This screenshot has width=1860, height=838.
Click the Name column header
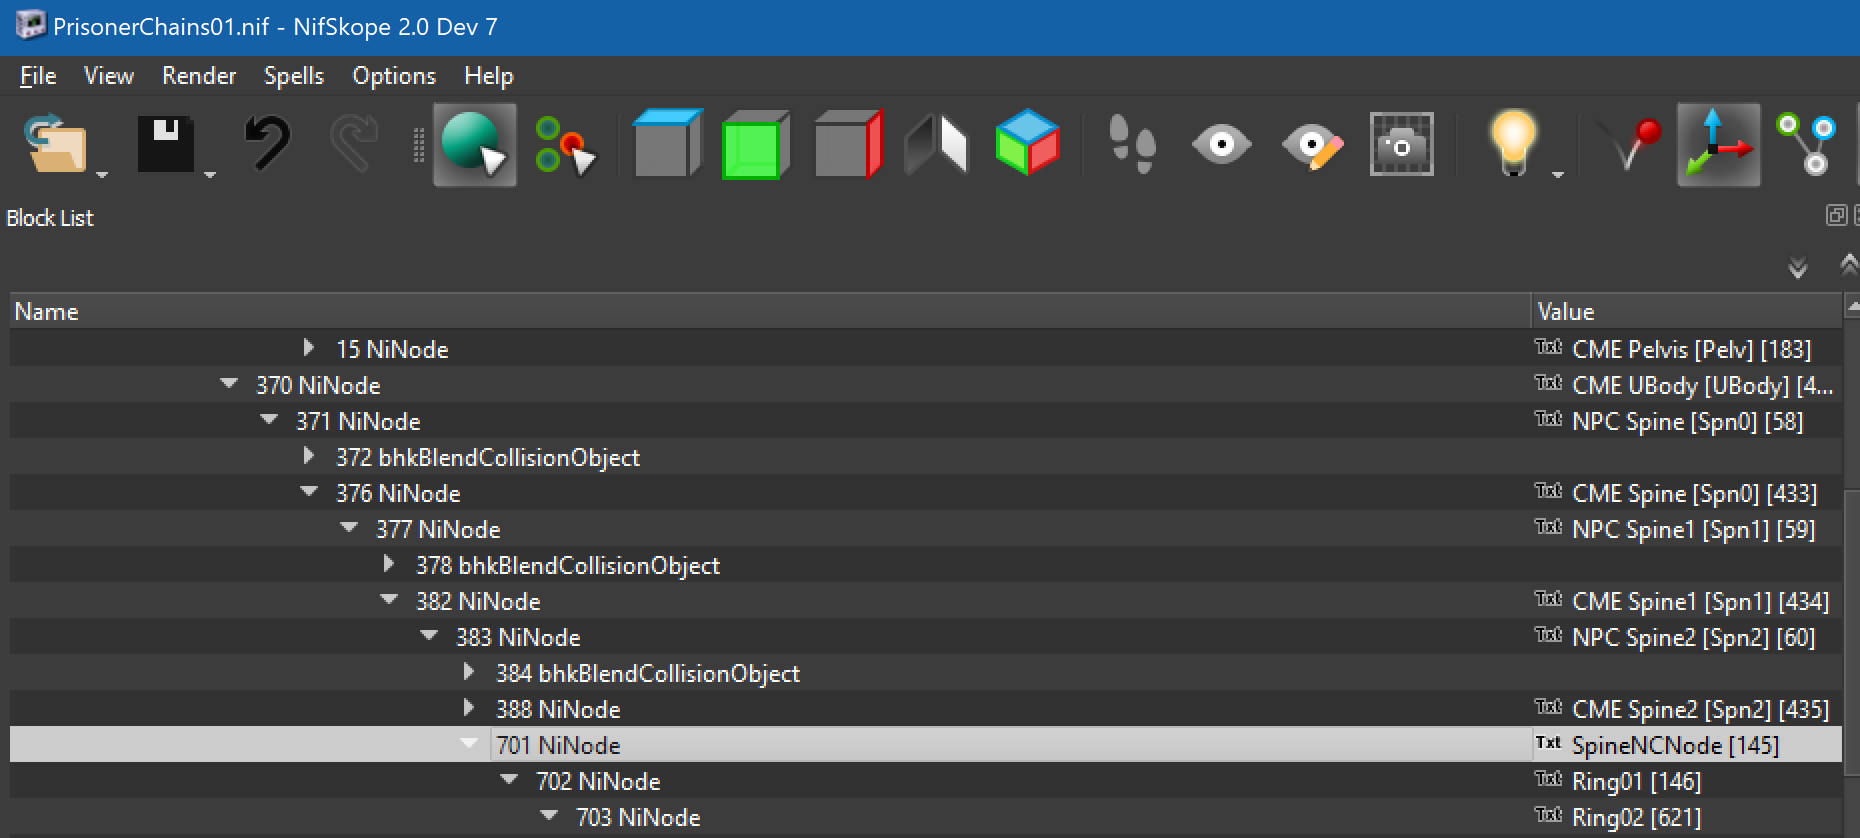pos(770,311)
